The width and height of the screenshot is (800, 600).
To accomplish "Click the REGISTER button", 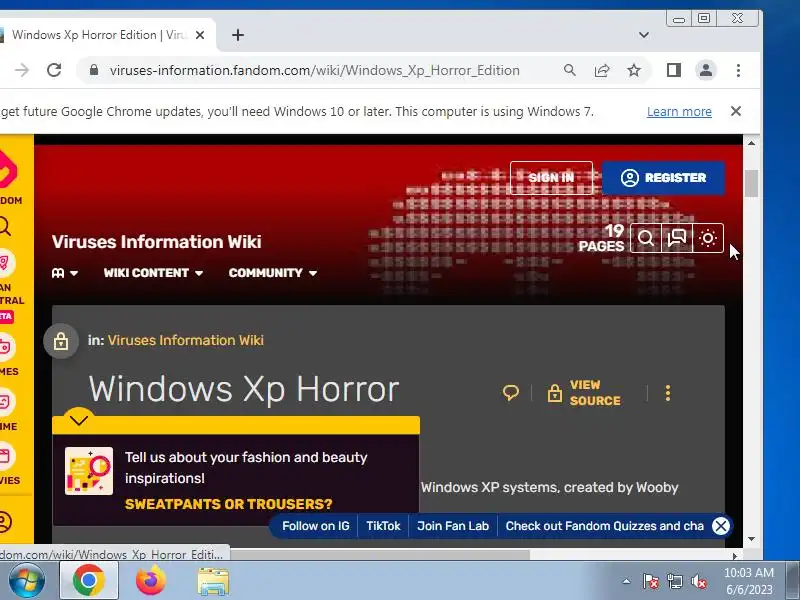I will [x=663, y=178].
